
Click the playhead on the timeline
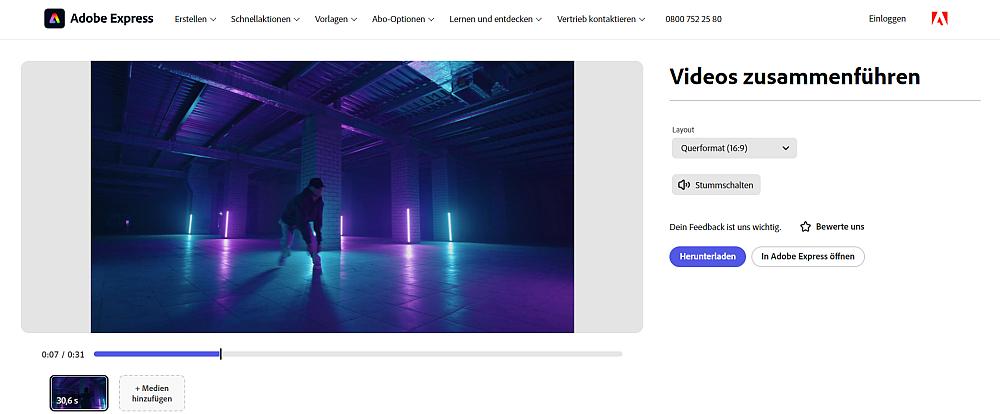221,353
